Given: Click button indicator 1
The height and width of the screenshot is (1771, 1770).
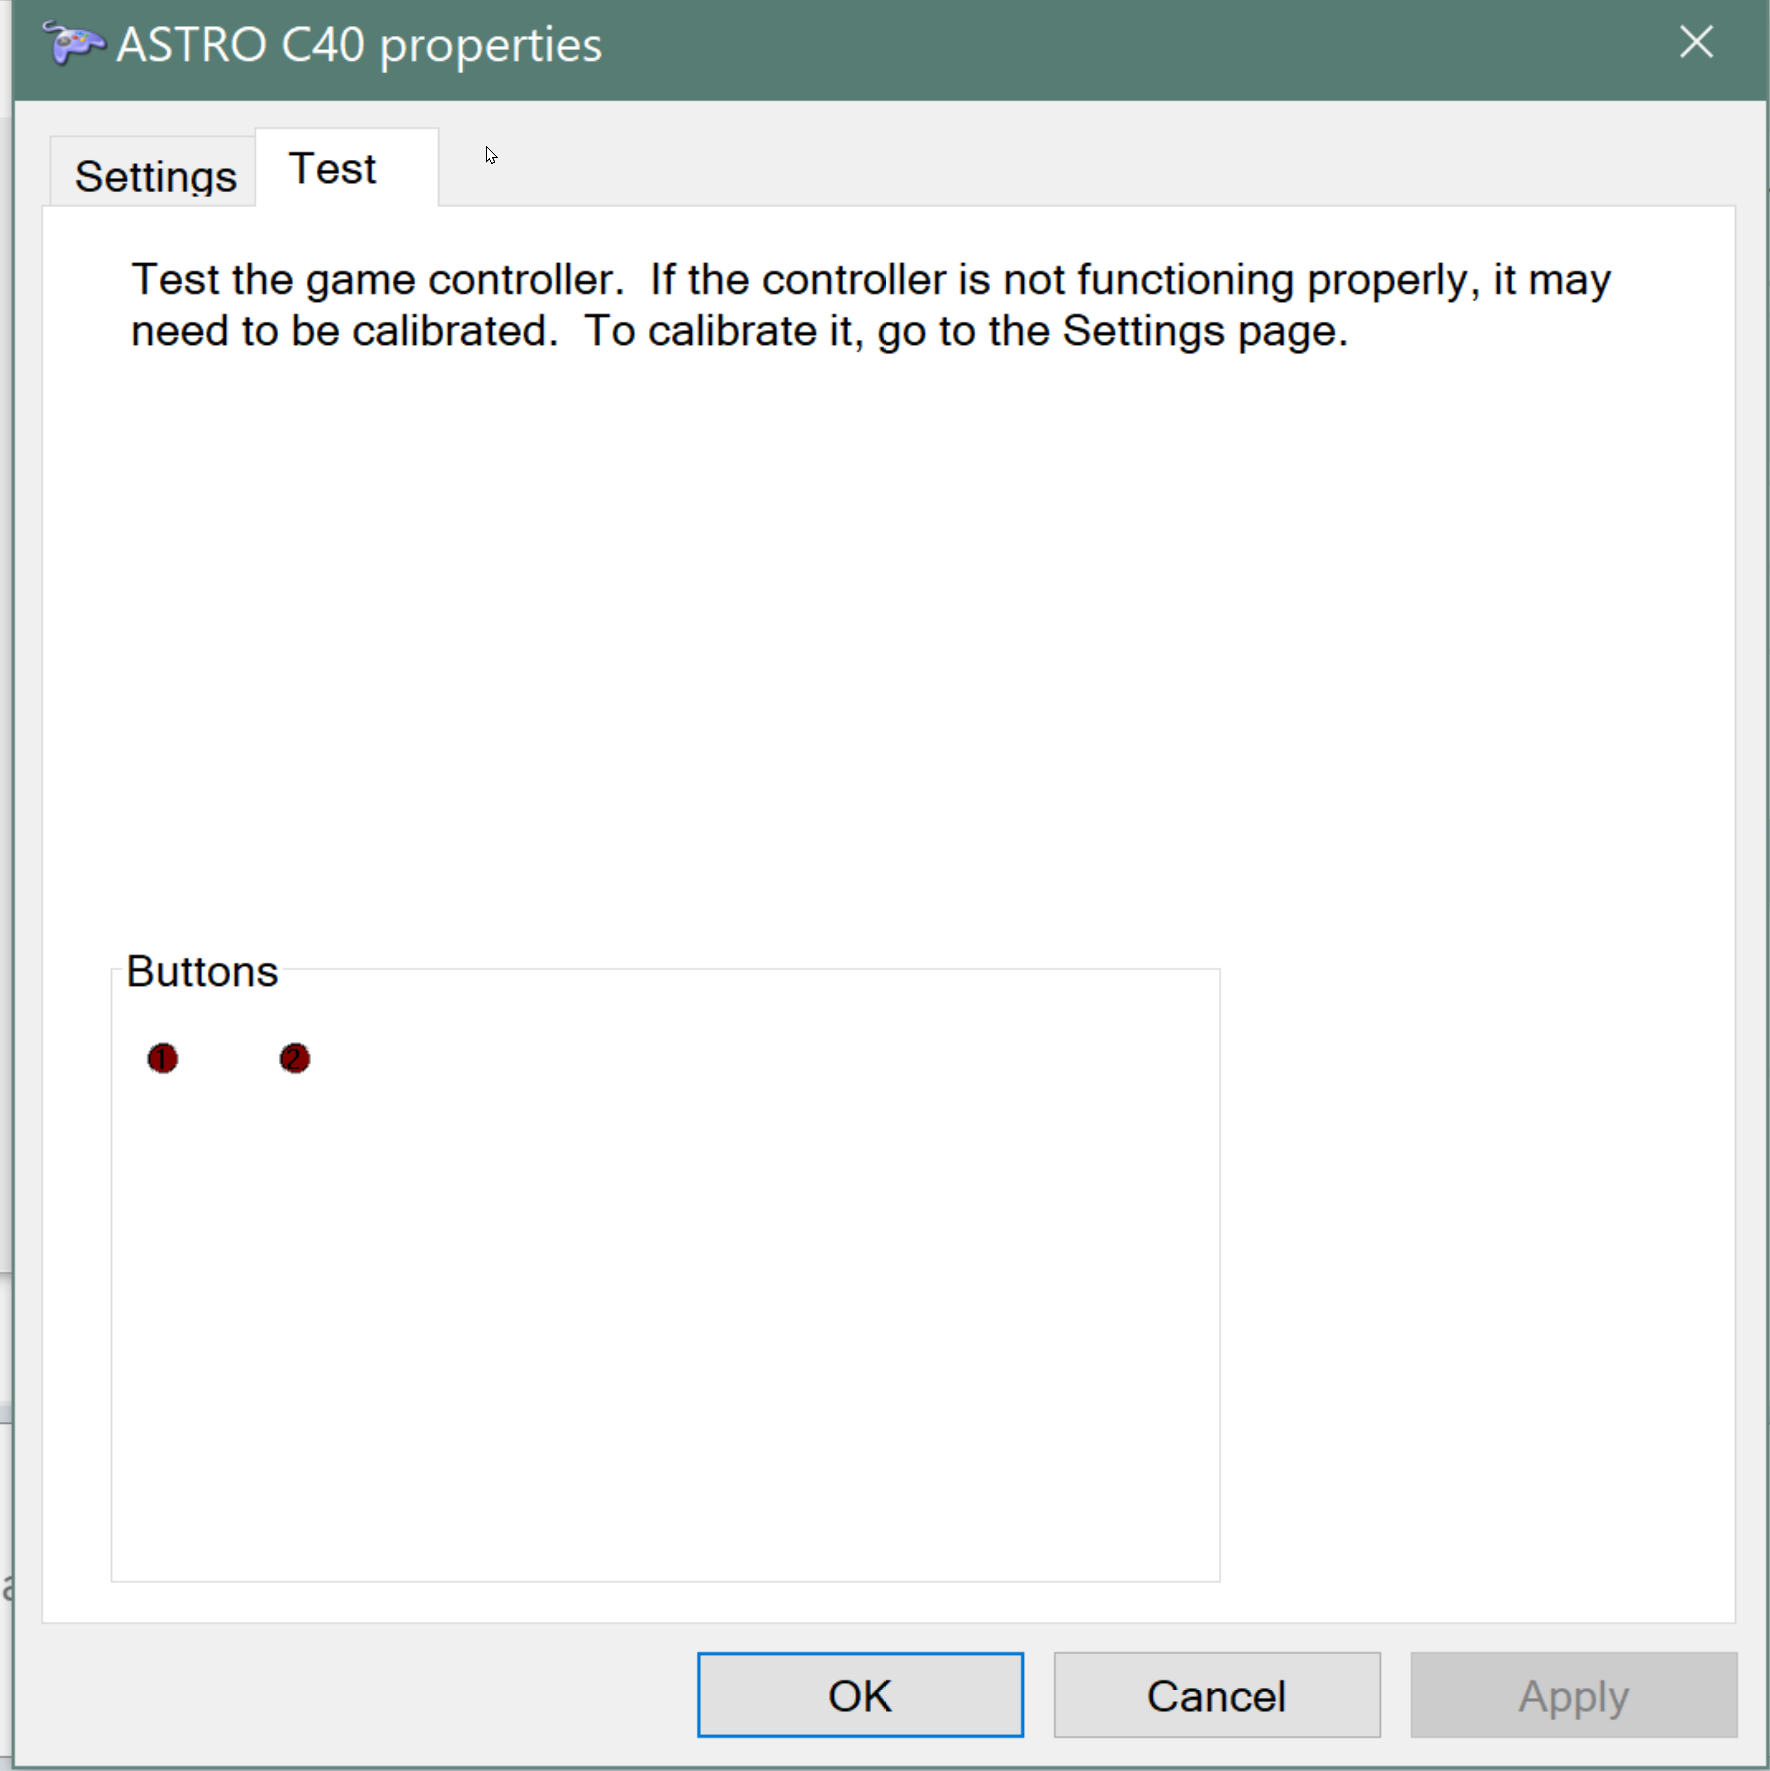Looking at the screenshot, I should click(x=162, y=1058).
